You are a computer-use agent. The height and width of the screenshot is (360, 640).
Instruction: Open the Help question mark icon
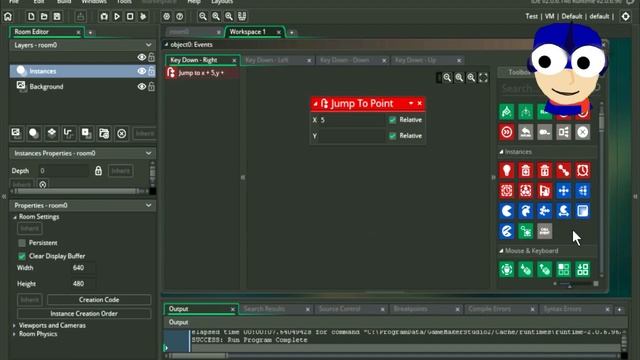pos(180,17)
